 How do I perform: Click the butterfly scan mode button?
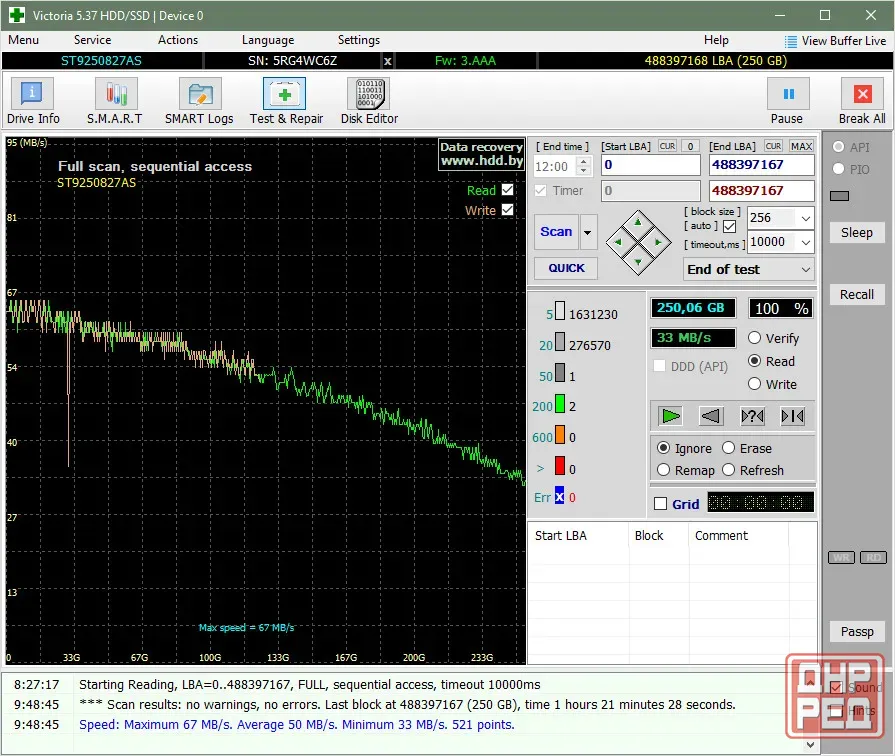tap(793, 416)
